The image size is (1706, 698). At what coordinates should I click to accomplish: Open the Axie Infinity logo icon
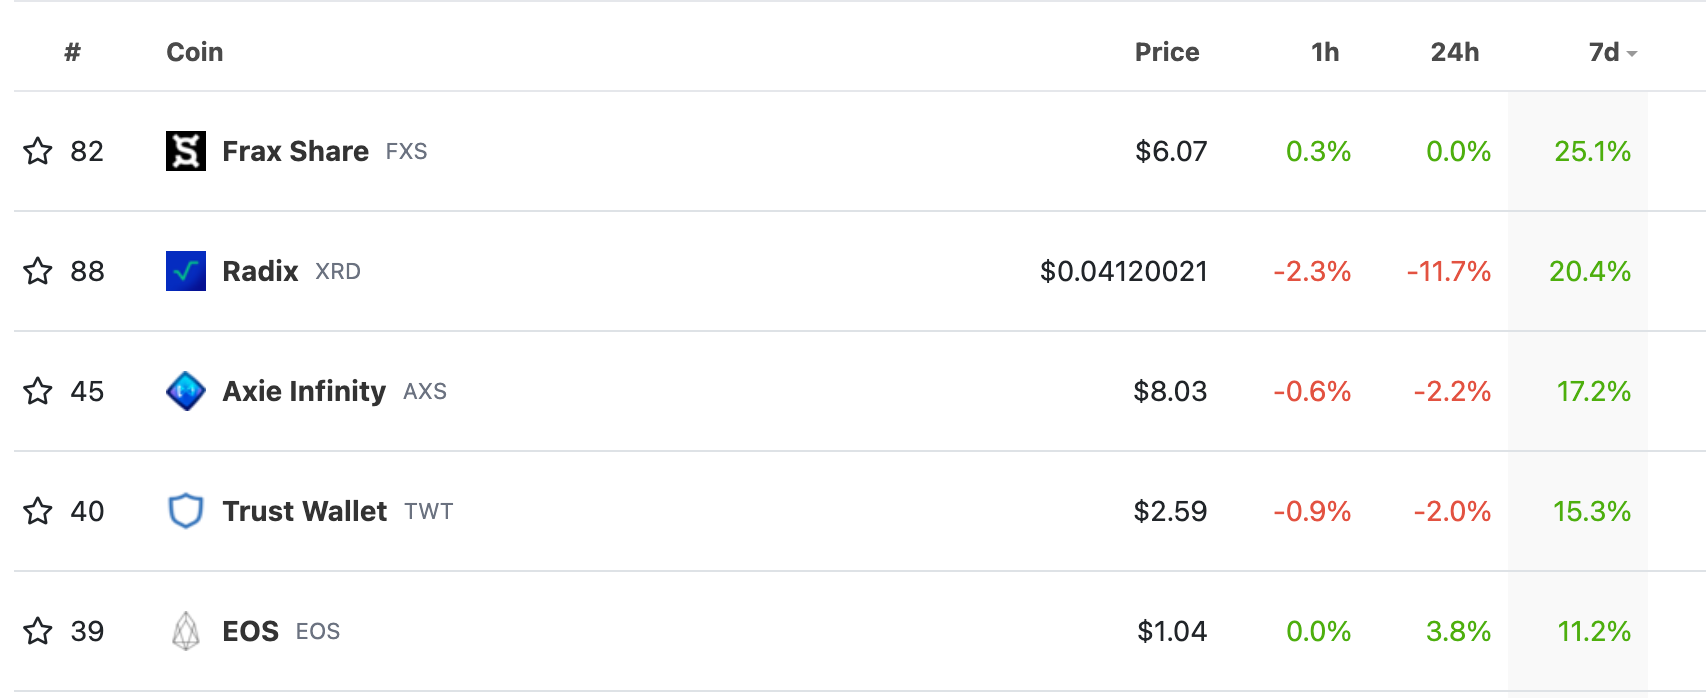[x=186, y=391]
